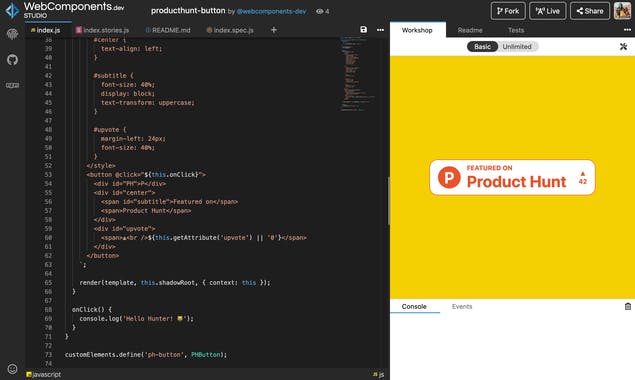Open the GitHub icon in the sidebar
635x380 pixels.
(12, 60)
